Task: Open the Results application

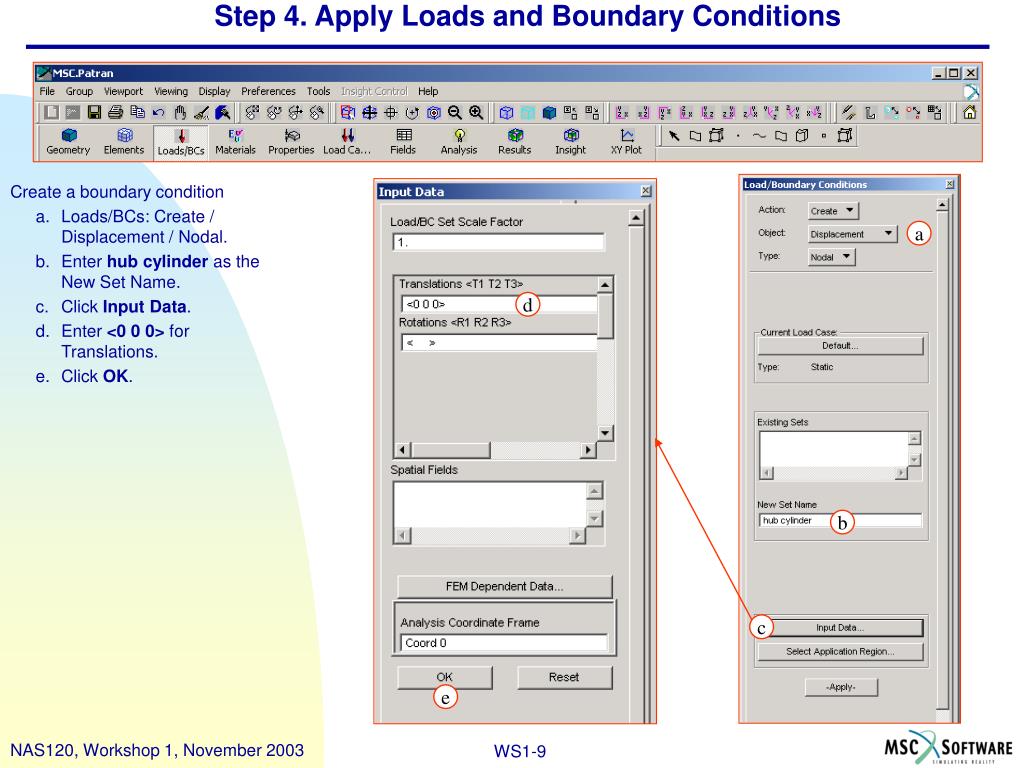Action: (515, 142)
